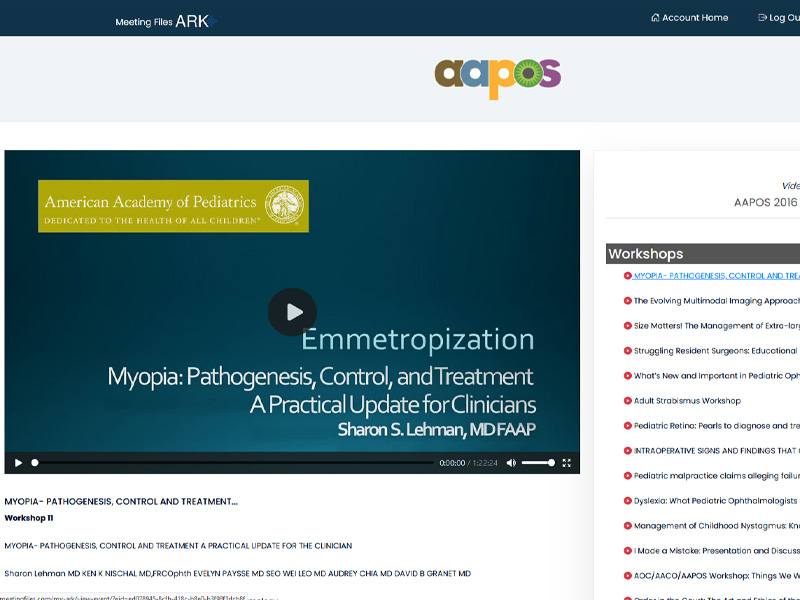This screenshot has width=800, height=600.
Task: Open Struggling Resident Surgeons workshop
Action: pyautogui.click(x=716, y=351)
